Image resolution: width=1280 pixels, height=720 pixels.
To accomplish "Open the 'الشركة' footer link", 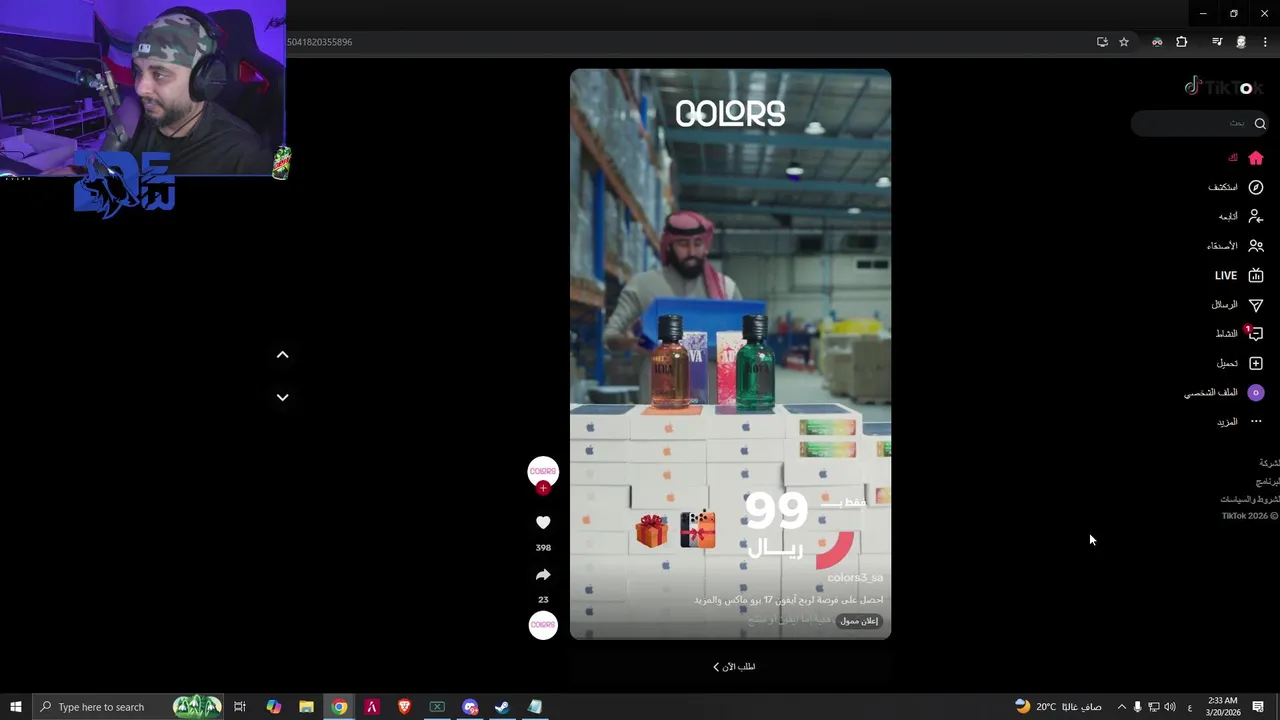I will point(1269,463).
